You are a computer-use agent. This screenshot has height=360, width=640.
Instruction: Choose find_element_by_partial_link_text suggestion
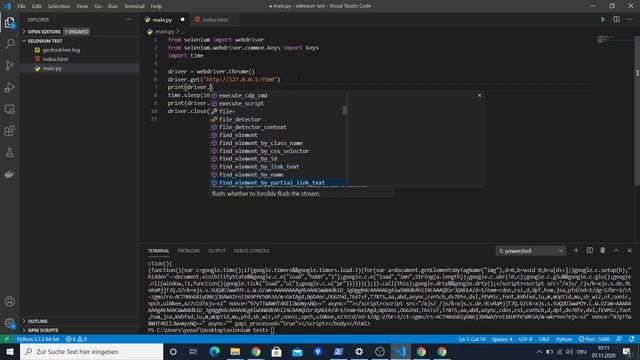[278, 182]
